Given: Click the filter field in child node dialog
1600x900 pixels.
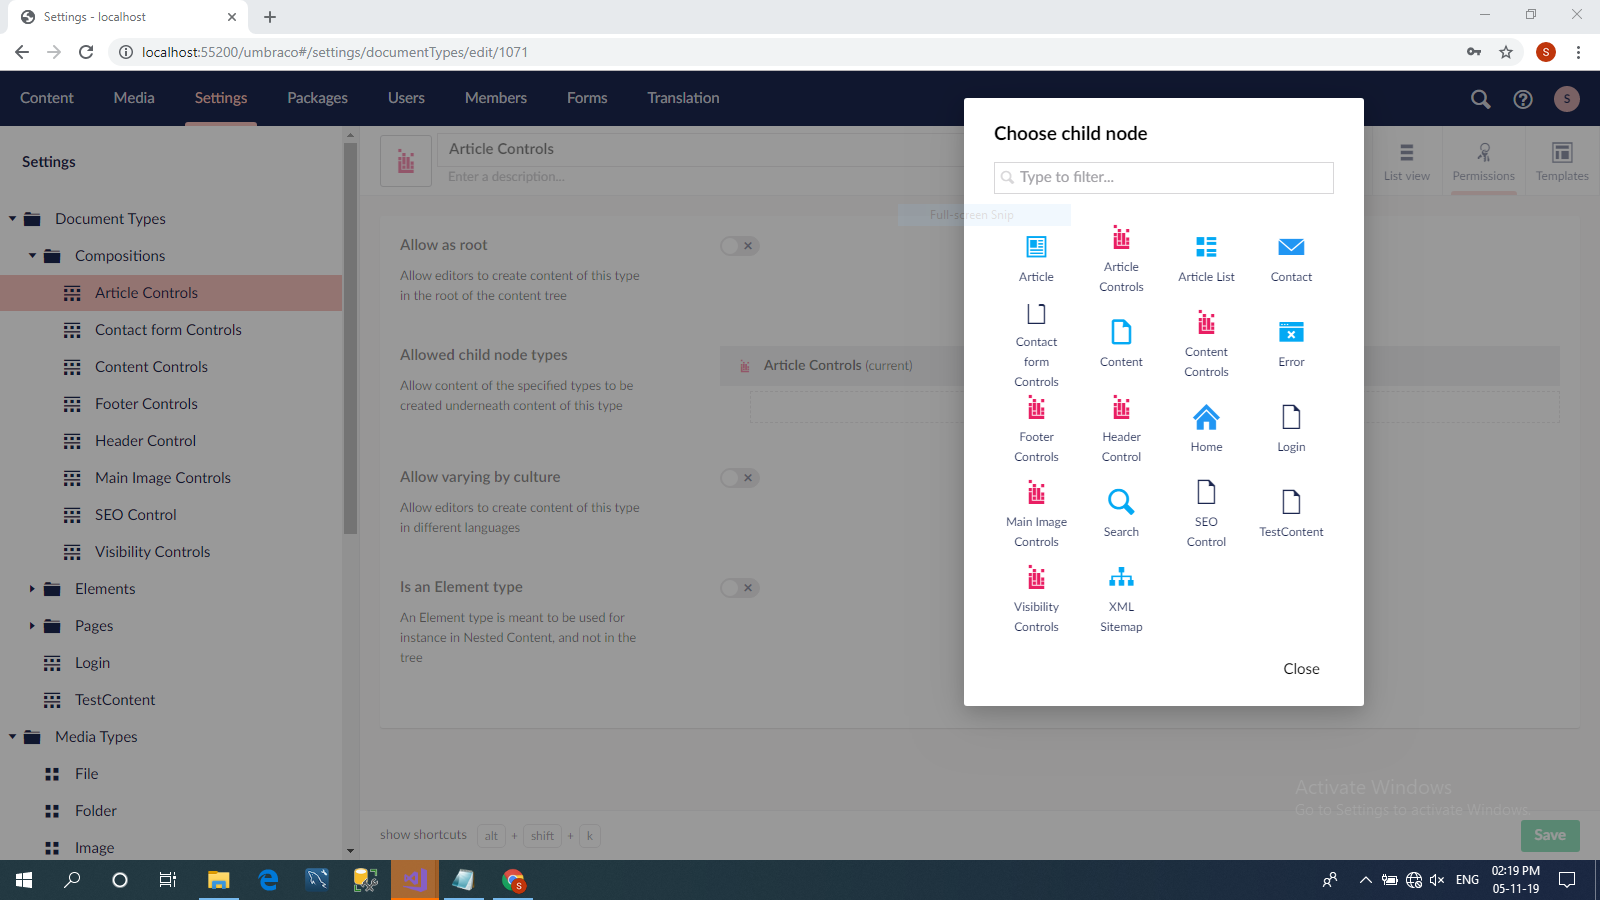Looking at the screenshot, I should click(1164, 177).
